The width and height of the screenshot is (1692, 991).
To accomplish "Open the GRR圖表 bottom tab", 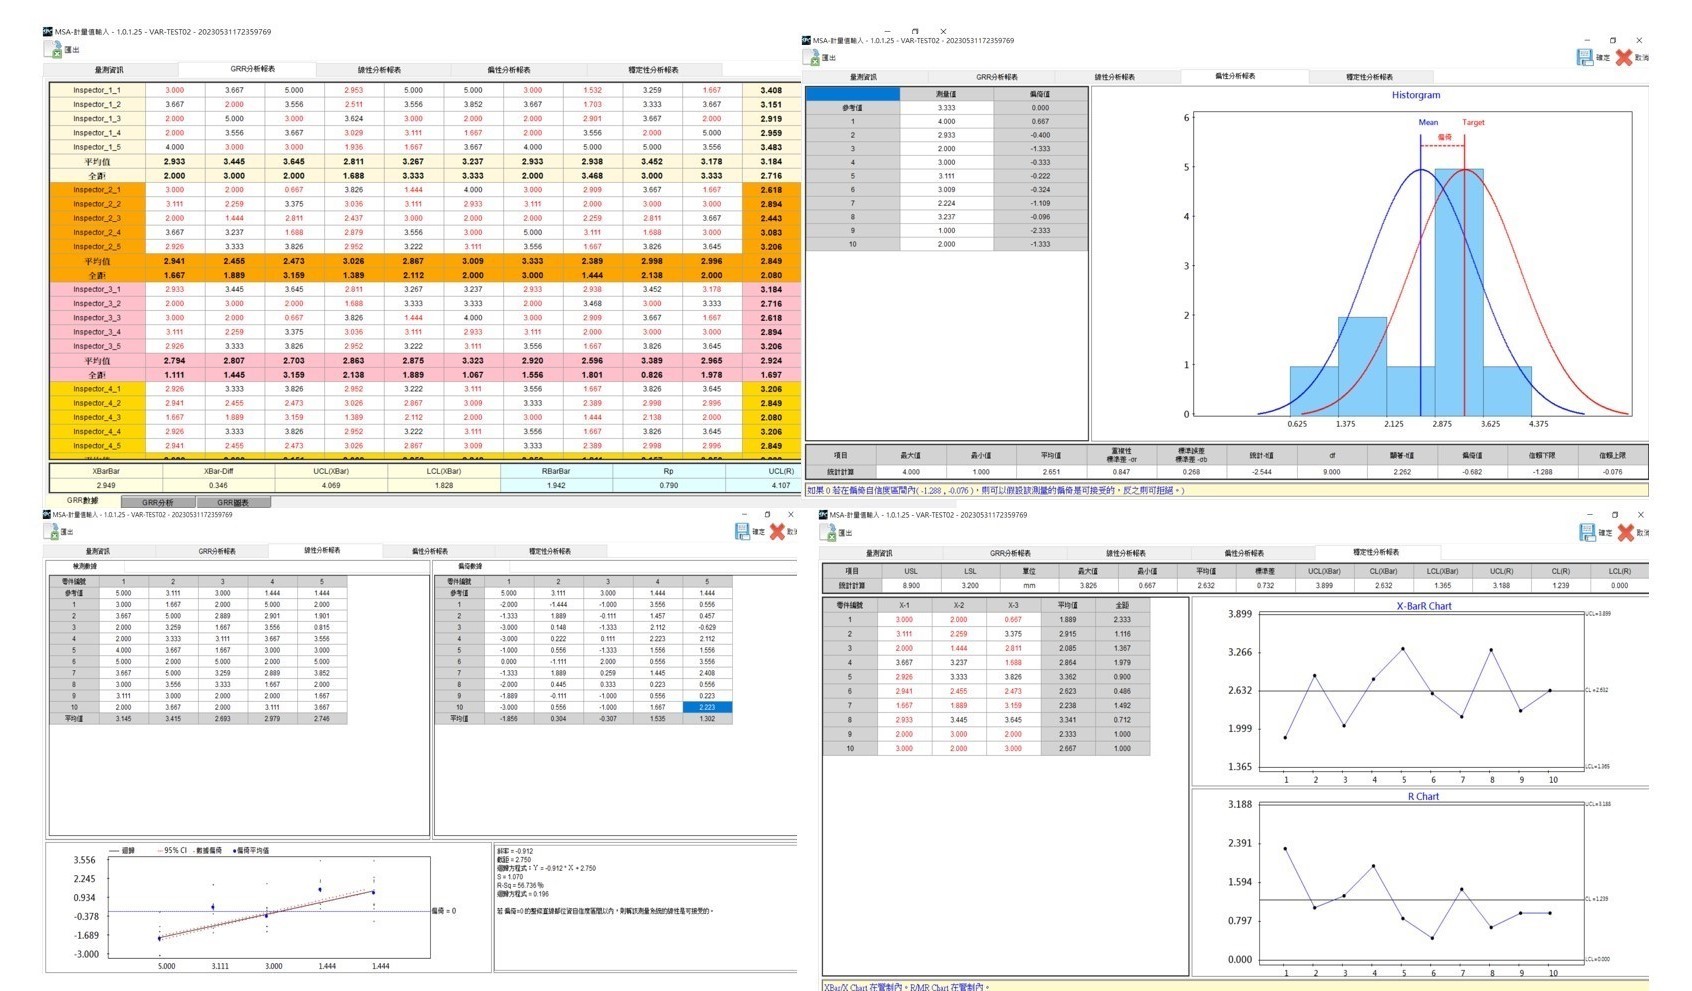I will point(233,503).
